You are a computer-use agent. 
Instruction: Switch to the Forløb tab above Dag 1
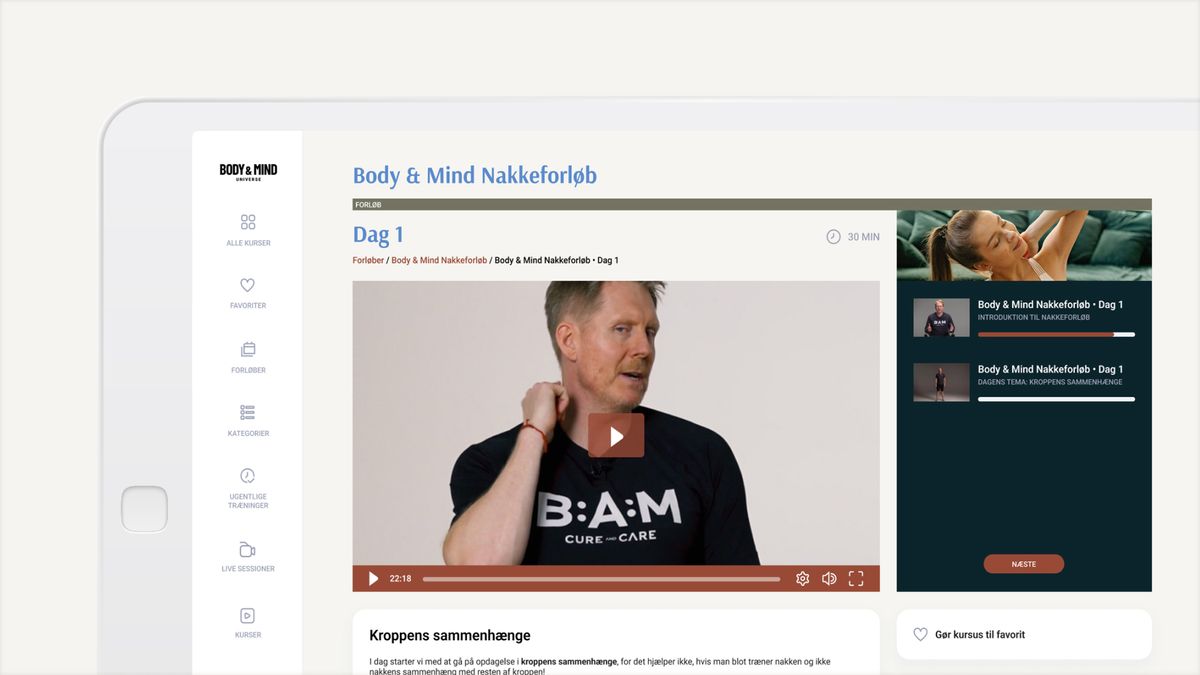[x=369, y=204]
